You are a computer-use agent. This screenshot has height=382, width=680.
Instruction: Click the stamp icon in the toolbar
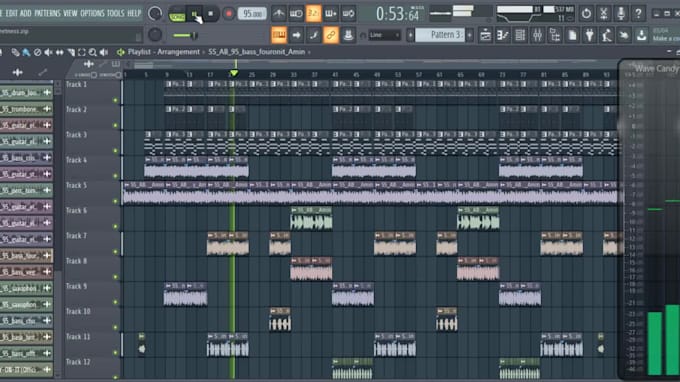point(348,35)
